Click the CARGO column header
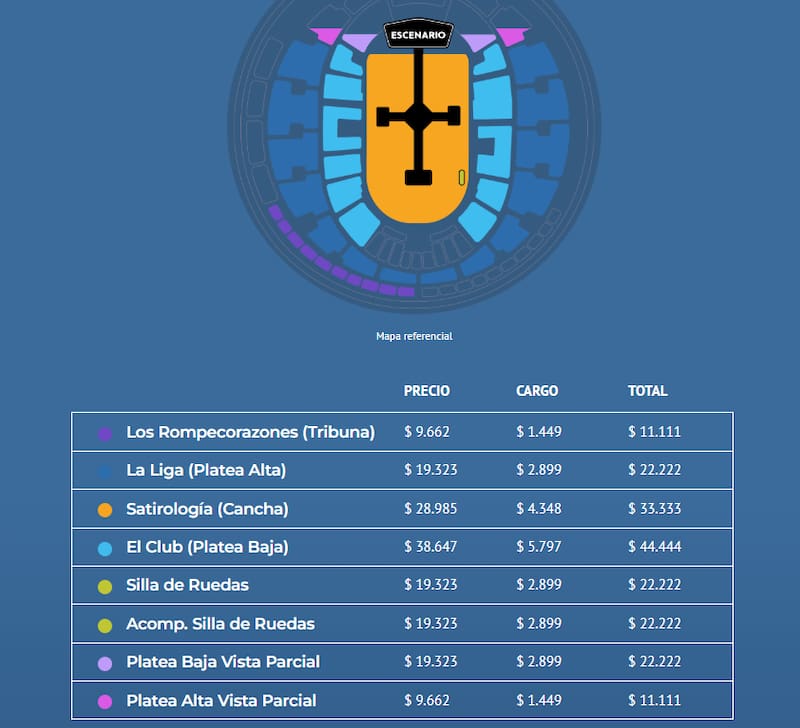The width and height of the screenshot is (800, 728). [x=537, y=391]
